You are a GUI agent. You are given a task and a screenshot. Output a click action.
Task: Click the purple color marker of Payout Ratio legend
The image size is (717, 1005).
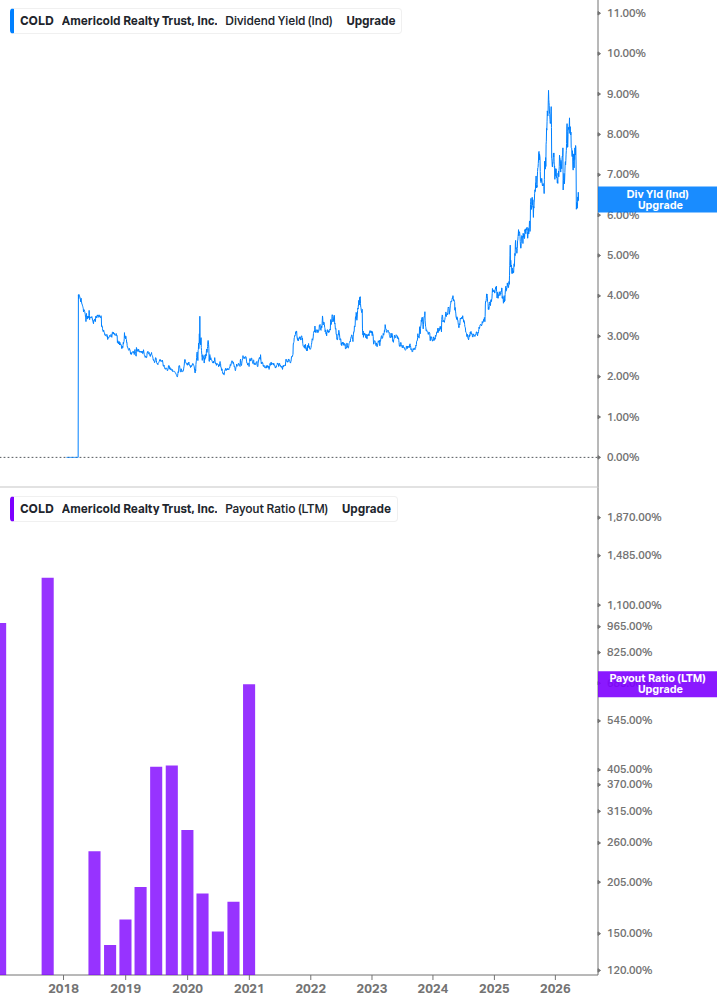[12, 509]
